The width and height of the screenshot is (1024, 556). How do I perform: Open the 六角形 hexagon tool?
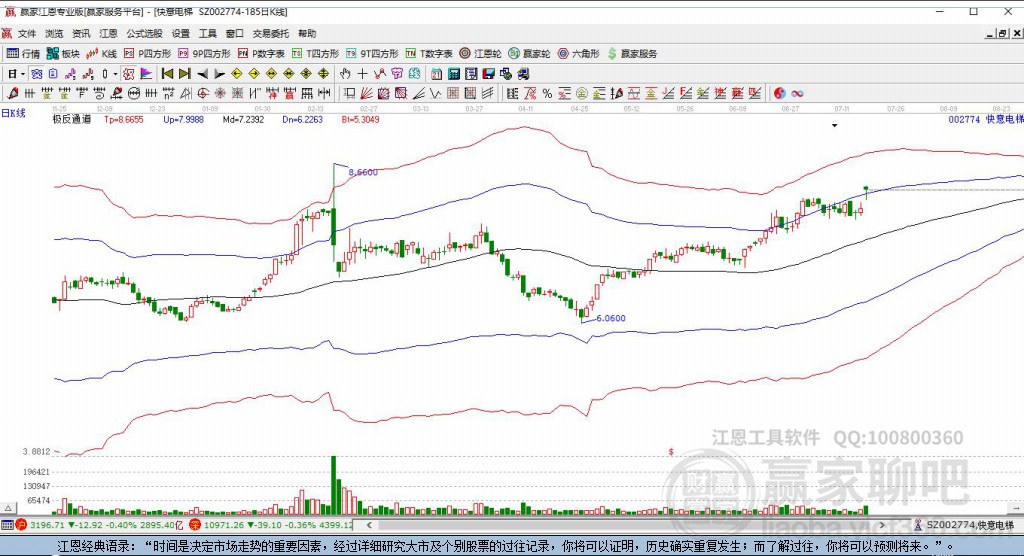[x=579, y=54]
